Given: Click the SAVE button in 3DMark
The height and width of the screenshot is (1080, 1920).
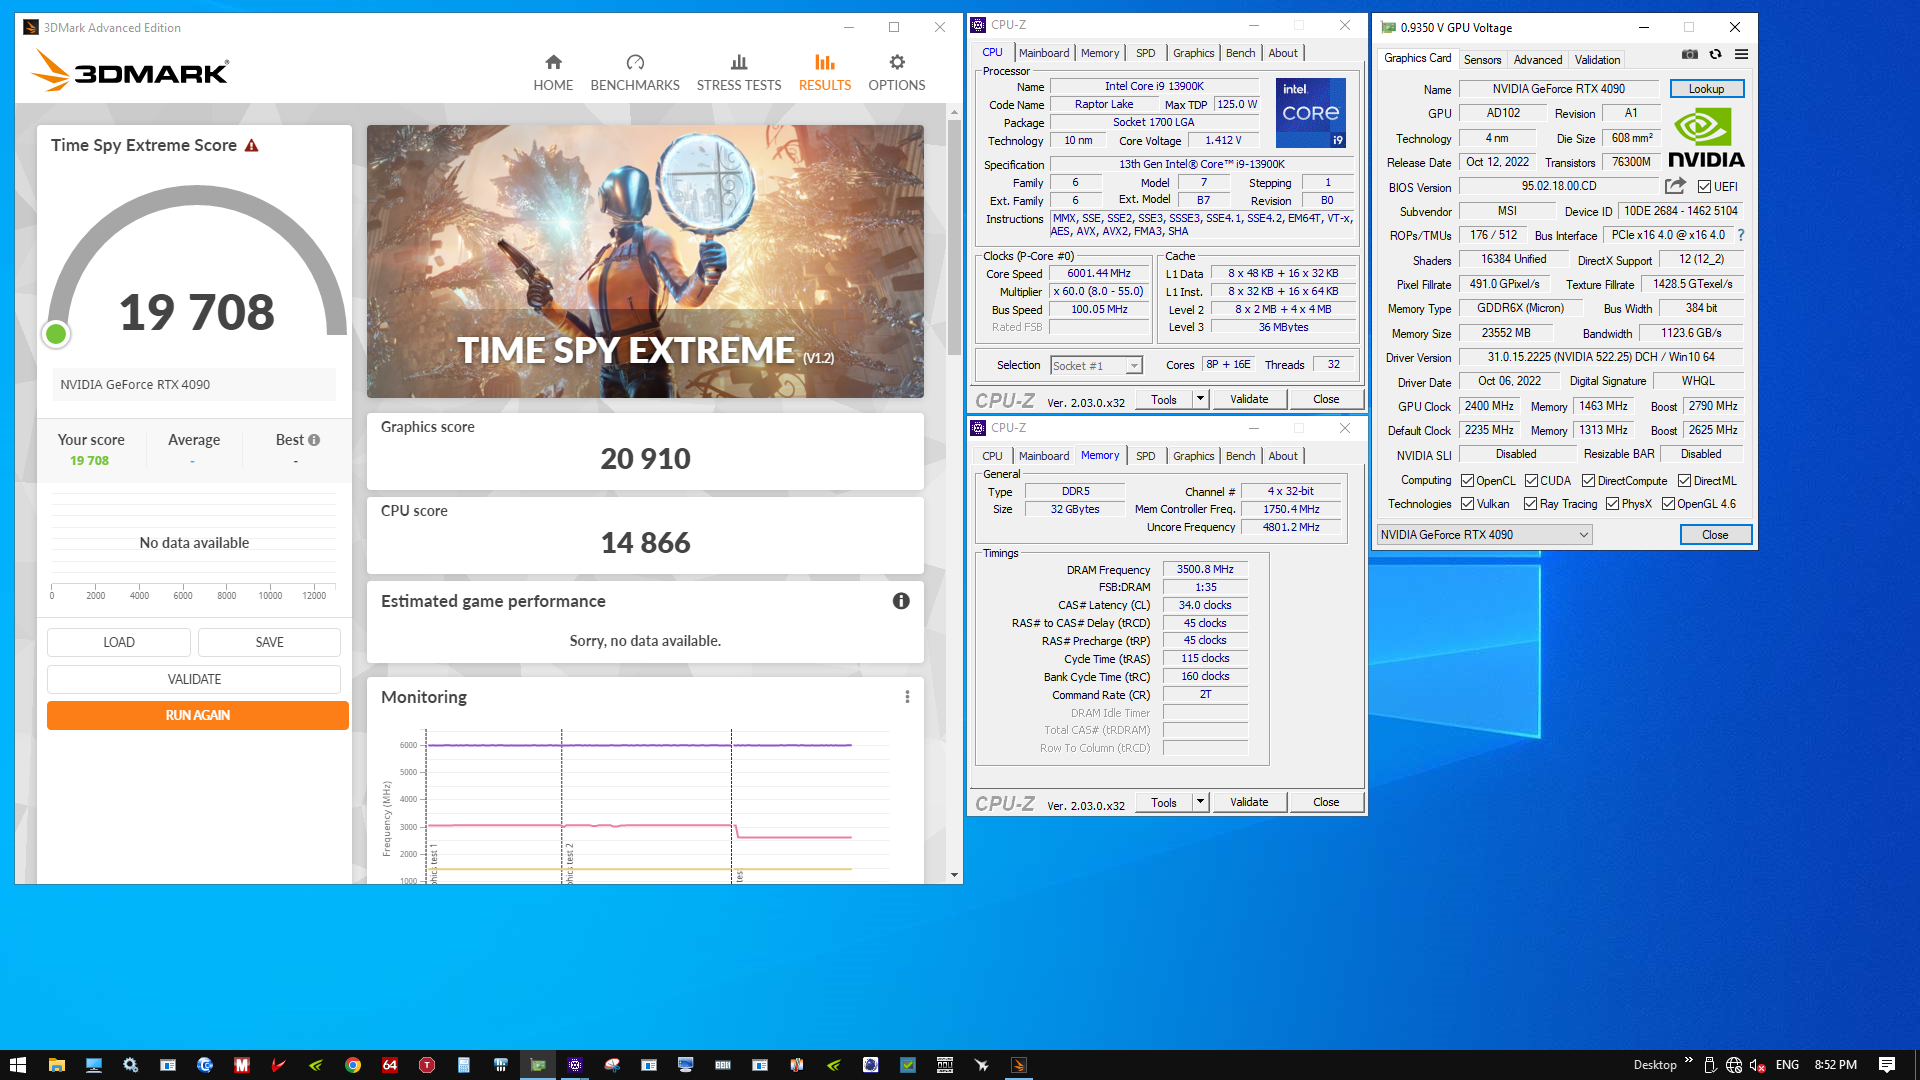Looking at the screenshot, I should coord(269,642).
